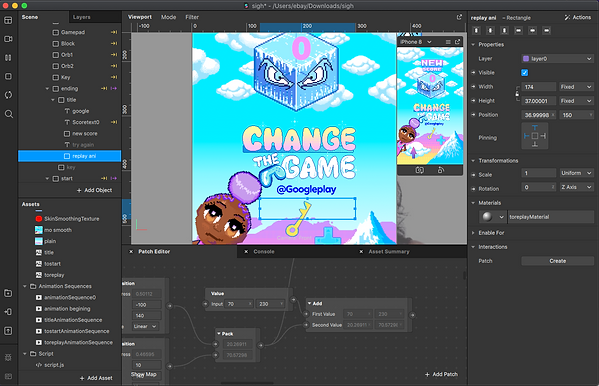Click the Add Object button
Viewport: 599px width, 386px height.
(94, 190)
